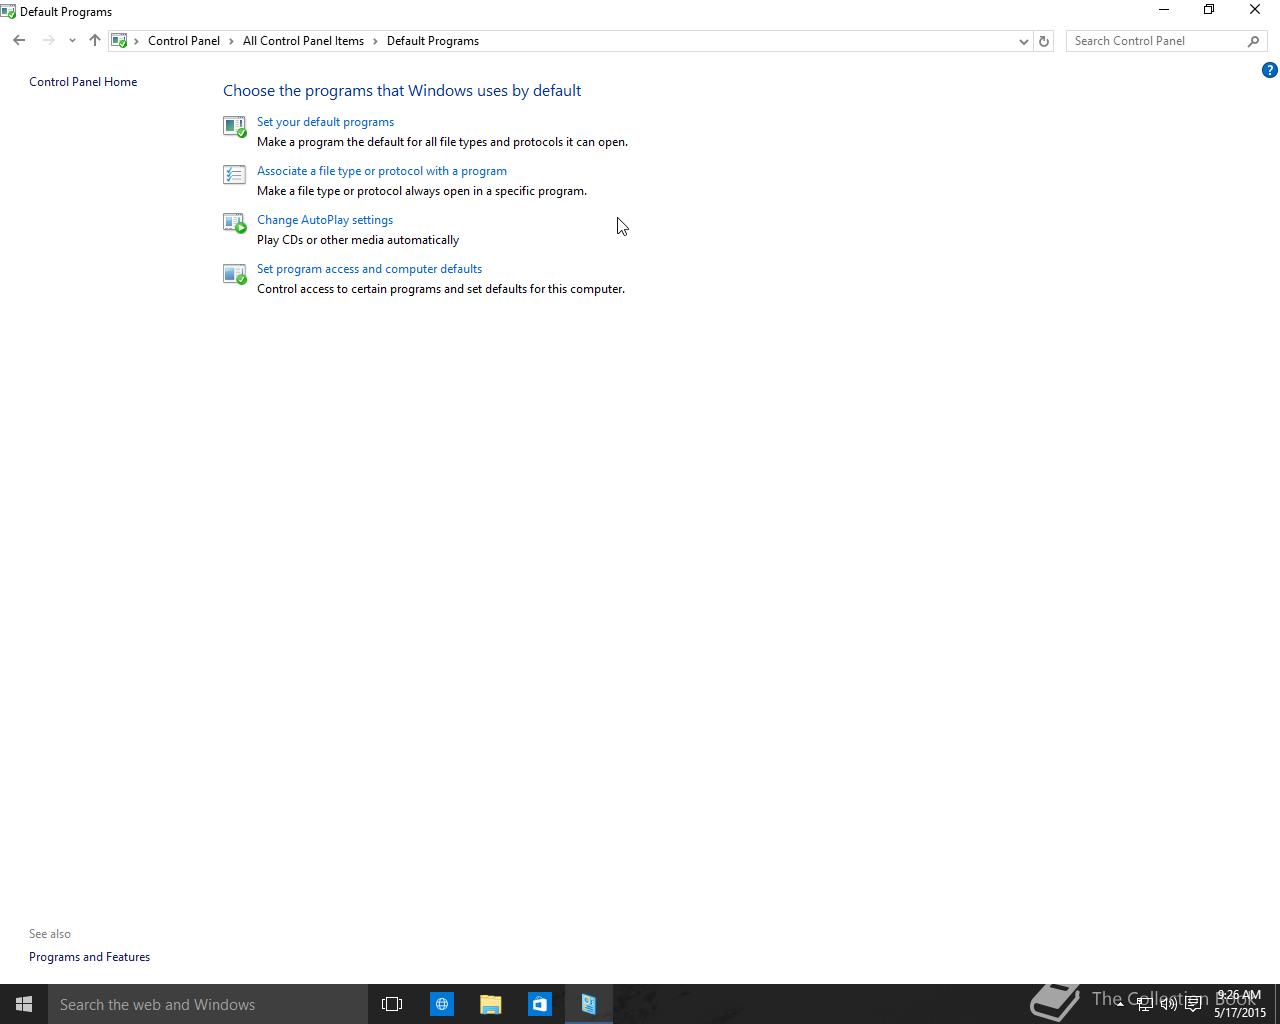The image size is (1280, 1024).
Task: Open the Change AutoPlay settings link
Action: click(x=325, y=220)
